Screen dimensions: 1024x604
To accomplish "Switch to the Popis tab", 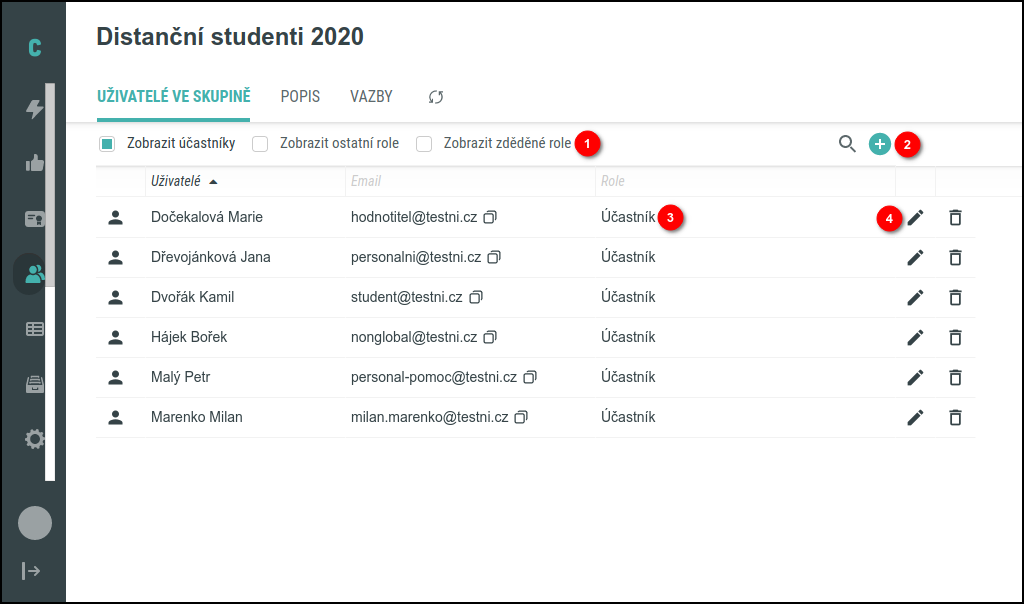I will (x=300, y=97).
